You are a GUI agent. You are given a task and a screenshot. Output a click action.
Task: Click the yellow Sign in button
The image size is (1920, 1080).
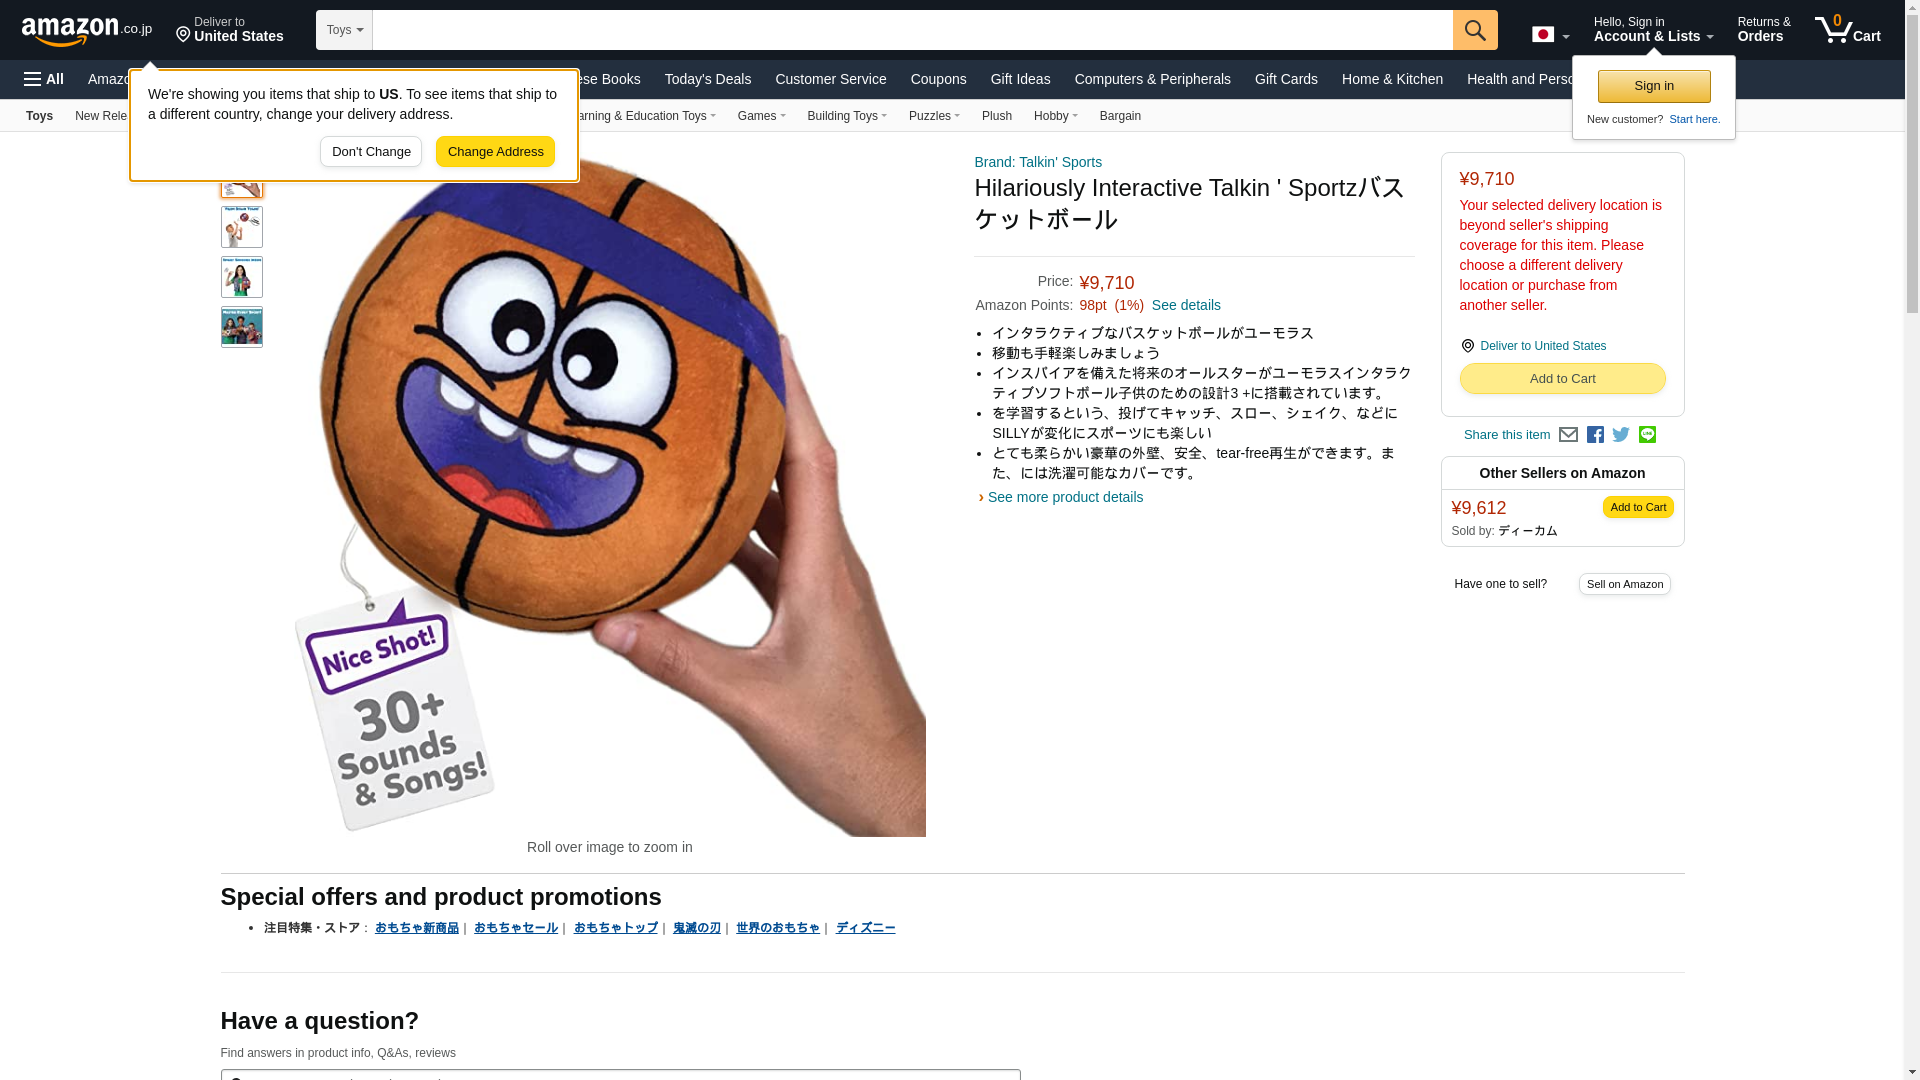click(x=1654, y=86)
